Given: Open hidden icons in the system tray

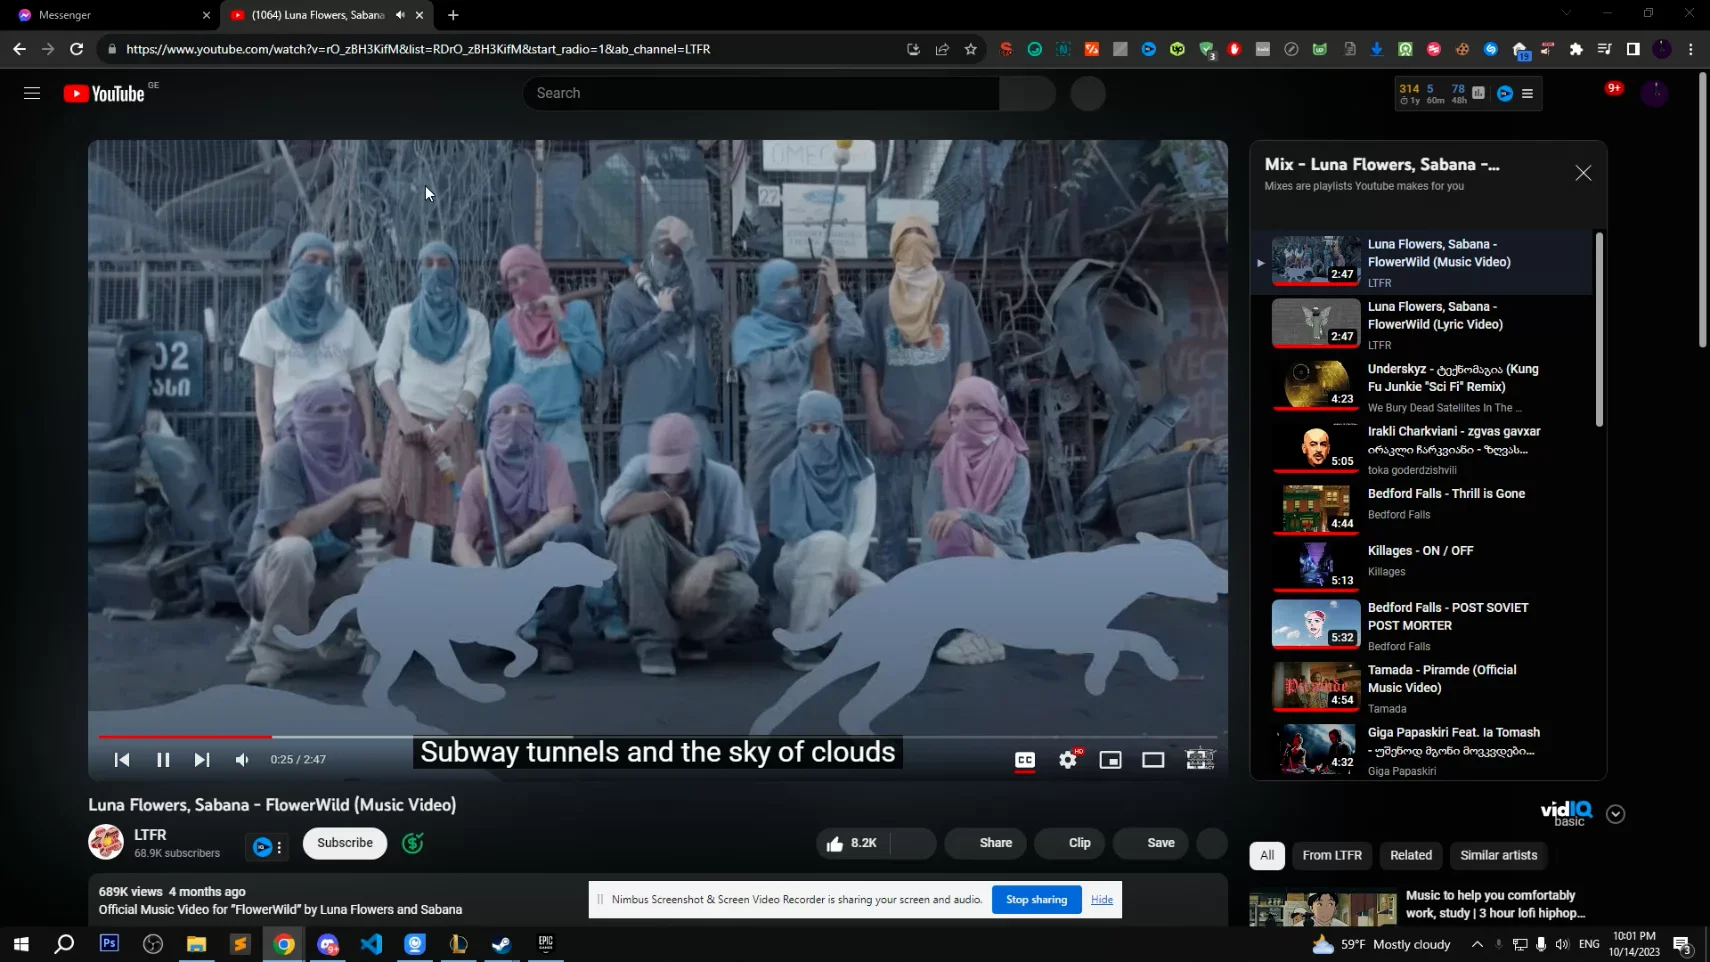Looking at the screenshot, I should point(1477,944).
